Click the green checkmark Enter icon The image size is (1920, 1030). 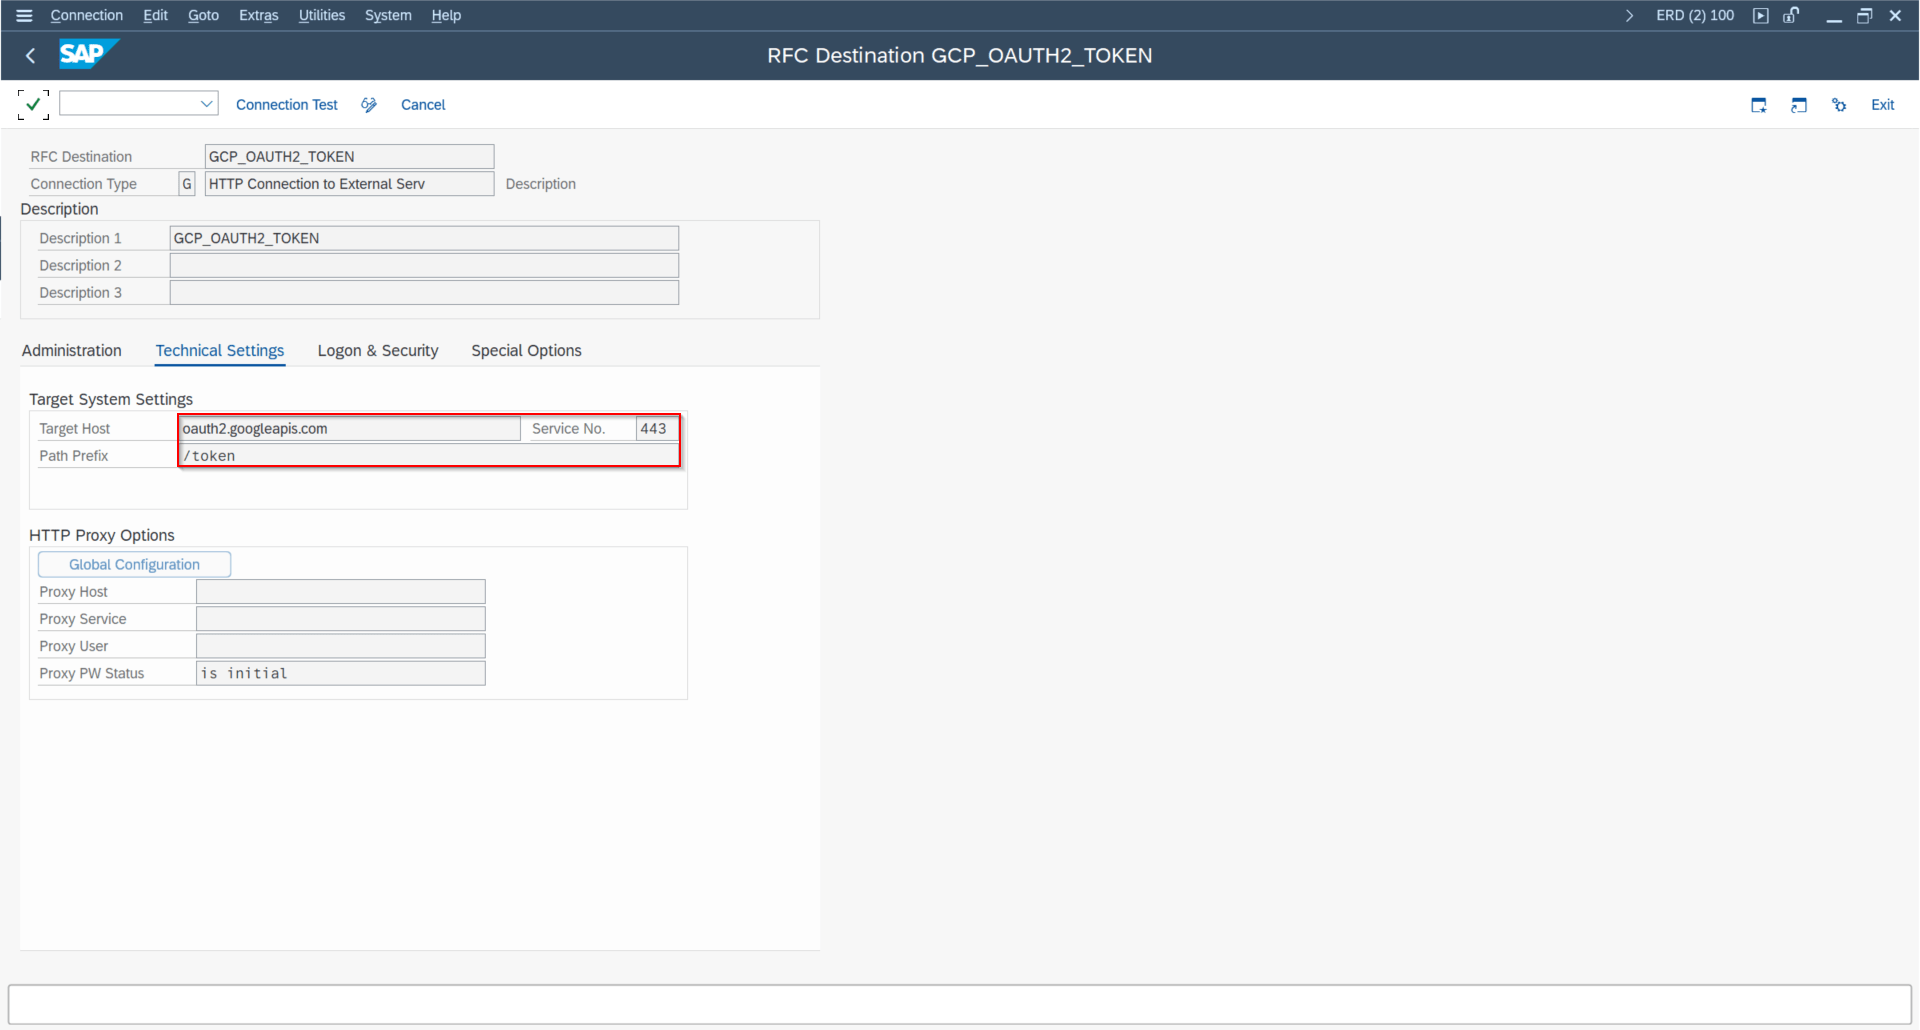pos(33,104)
